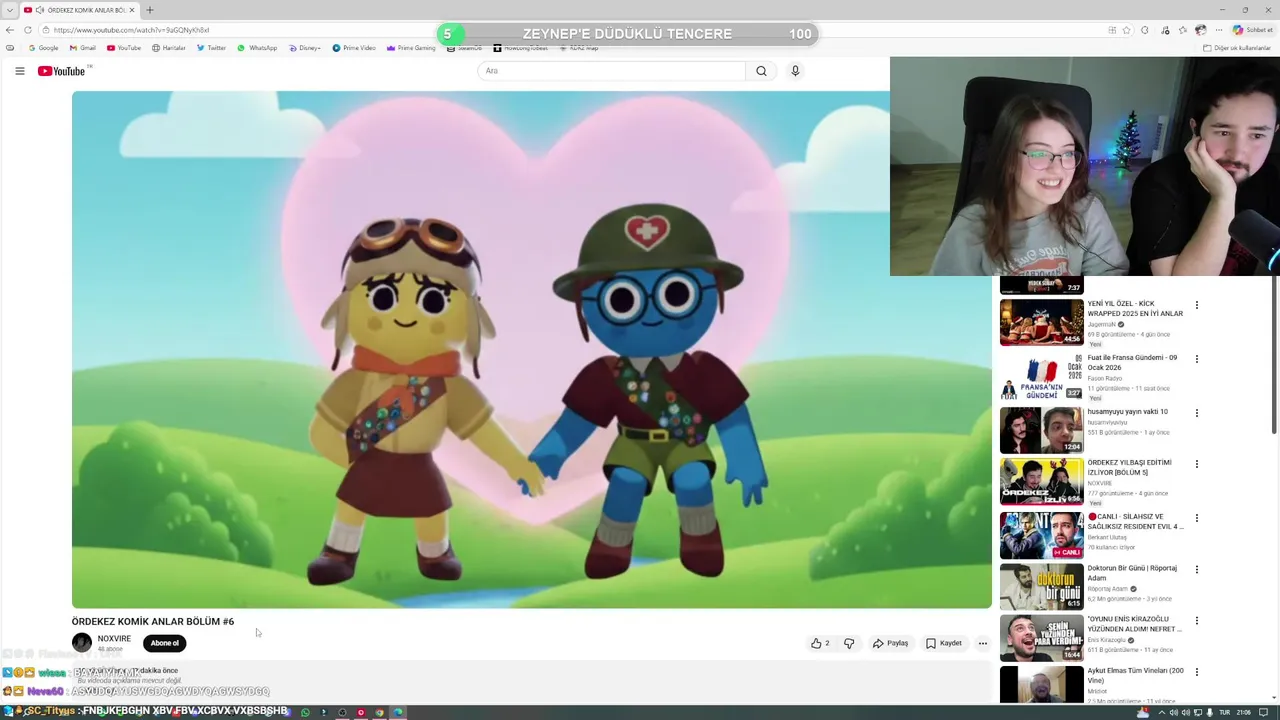Open the ÖRDEKEZ KOMİK ANLAR browser tab

click(79, 10)
